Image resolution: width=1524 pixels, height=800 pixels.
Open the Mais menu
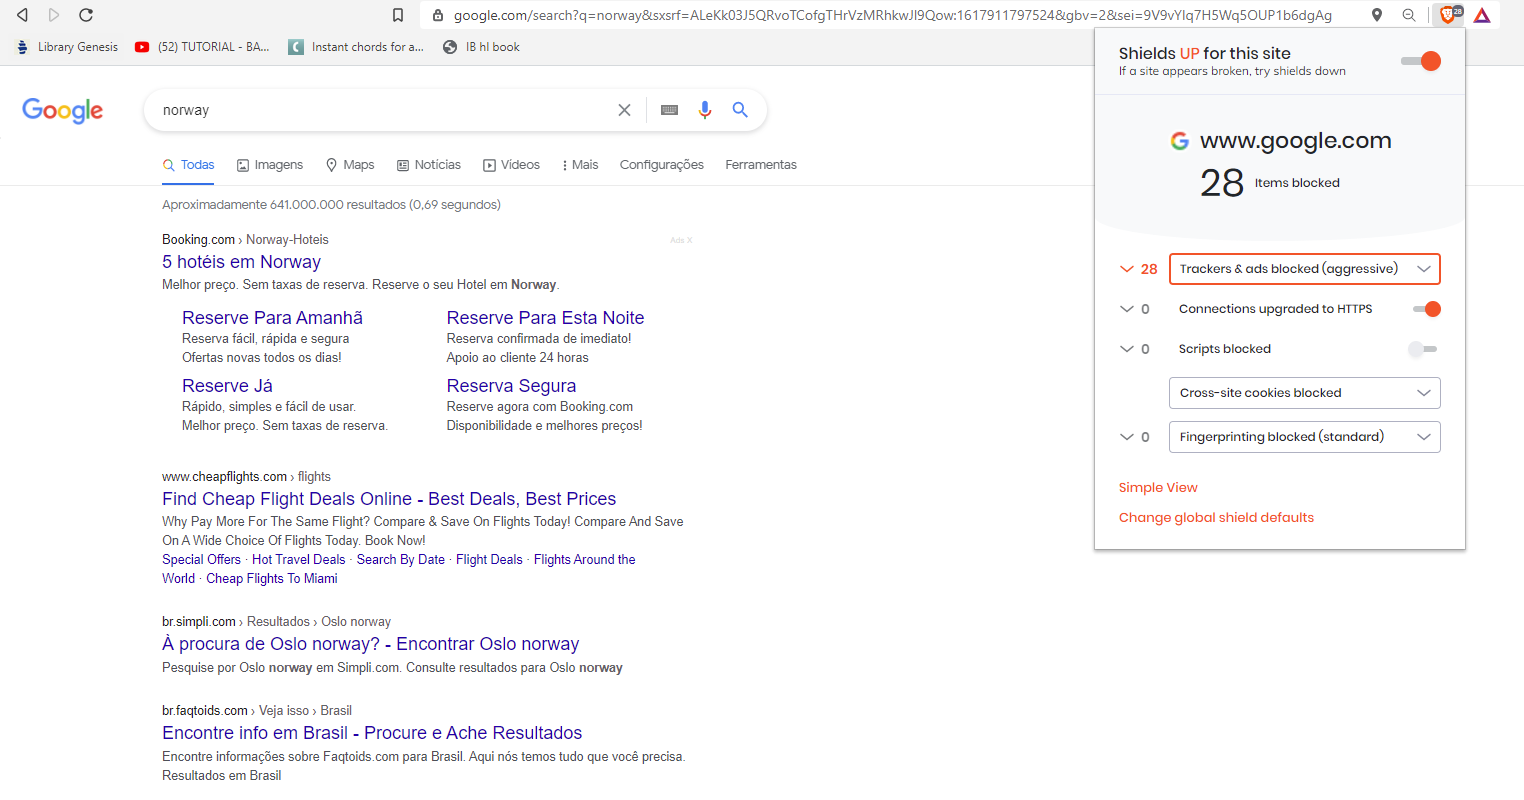click(x=581, y=165)
